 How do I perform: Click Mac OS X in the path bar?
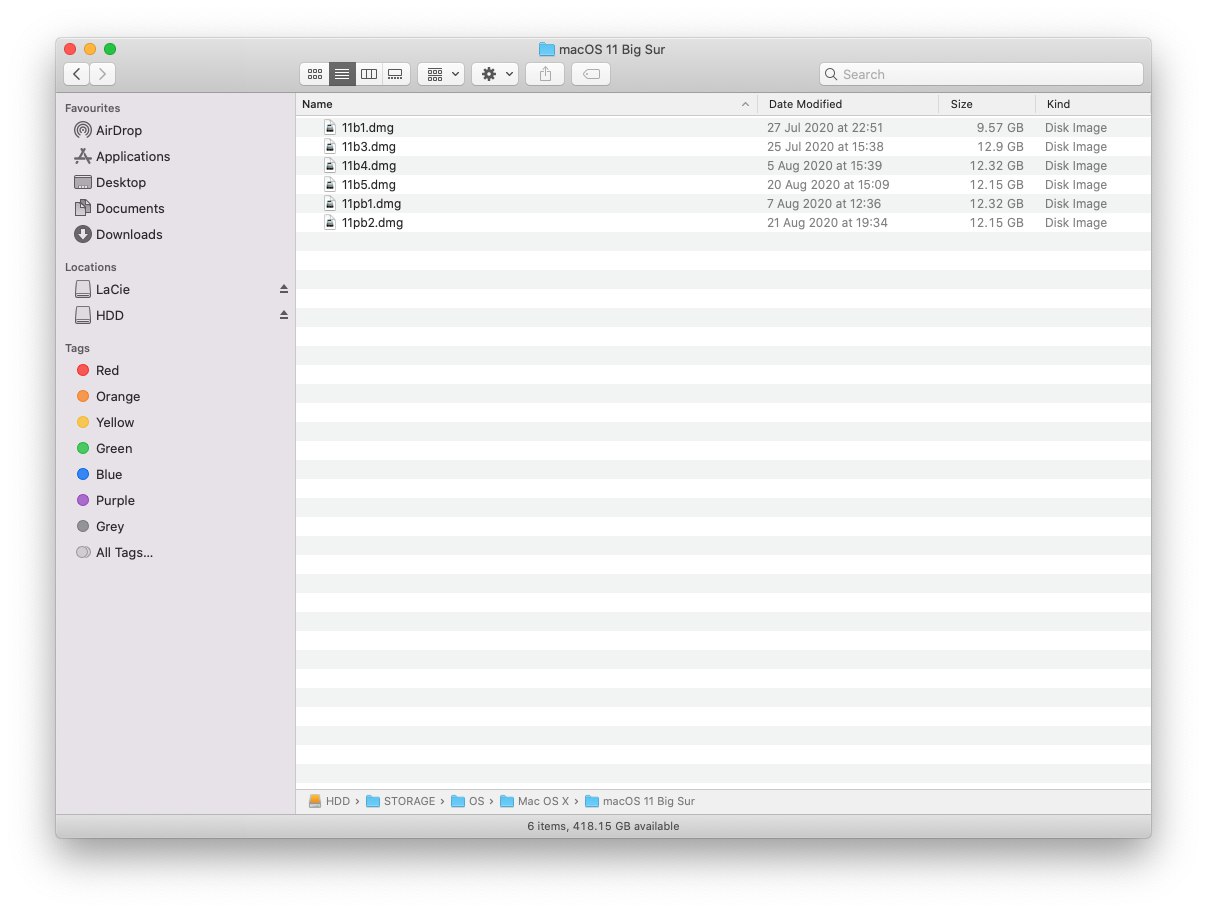(534, 801)
